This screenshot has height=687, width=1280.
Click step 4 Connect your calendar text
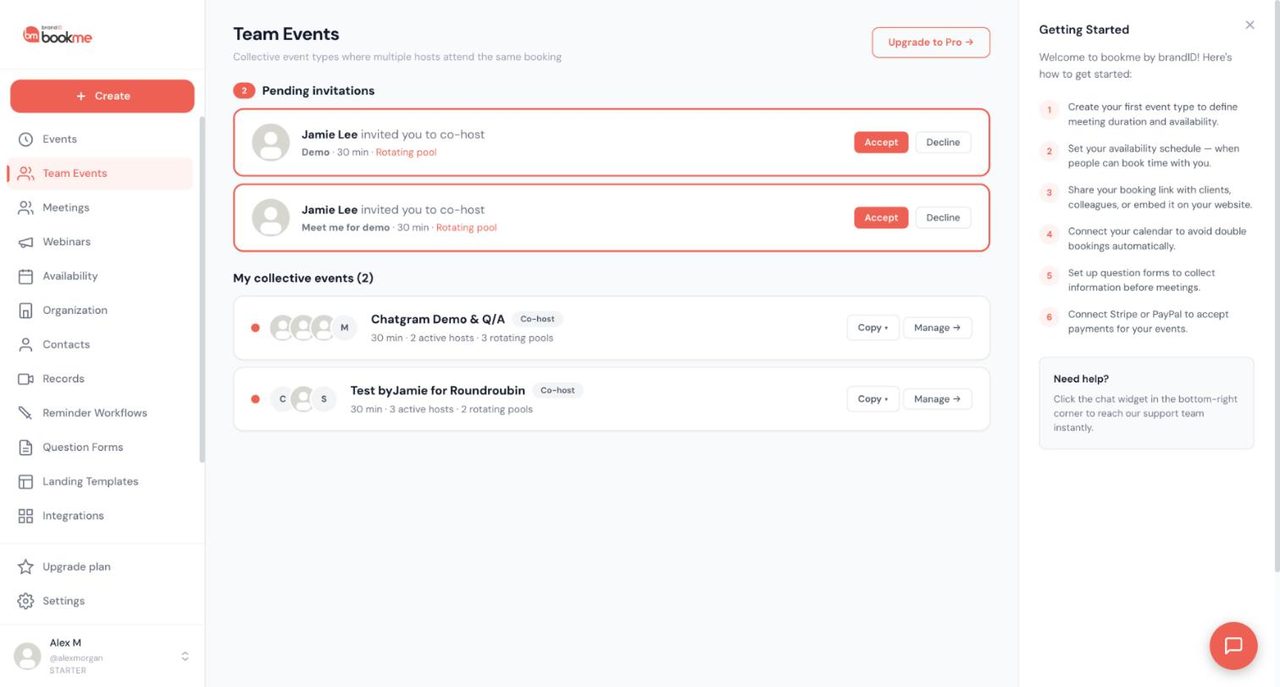tap(1157, 239)
